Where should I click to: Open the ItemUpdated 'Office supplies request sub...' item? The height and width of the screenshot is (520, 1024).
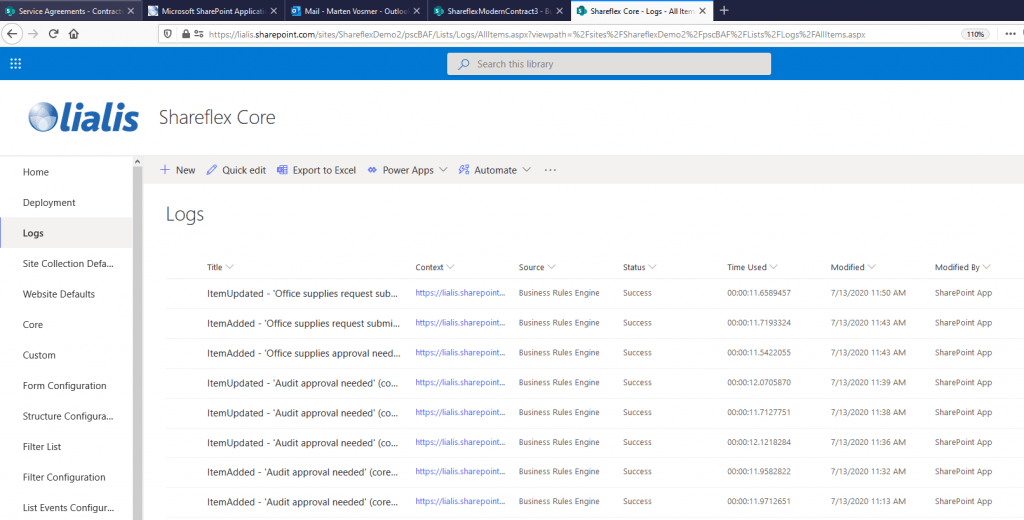(x=302, y=293)
